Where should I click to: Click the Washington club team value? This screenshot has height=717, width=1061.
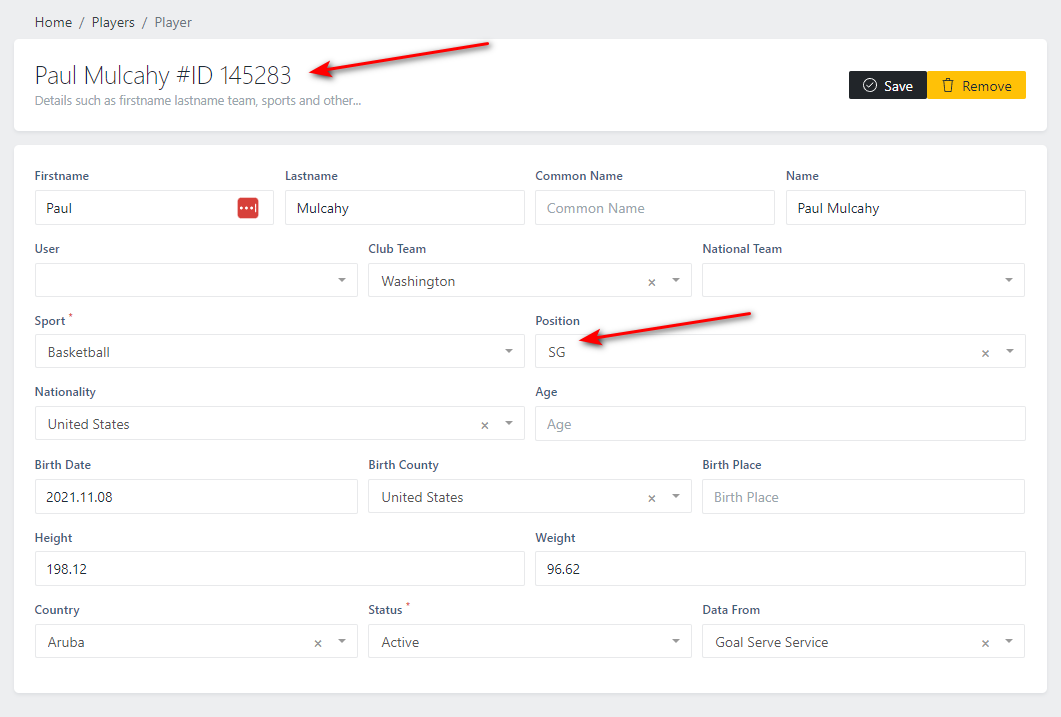tap(418, 281)
